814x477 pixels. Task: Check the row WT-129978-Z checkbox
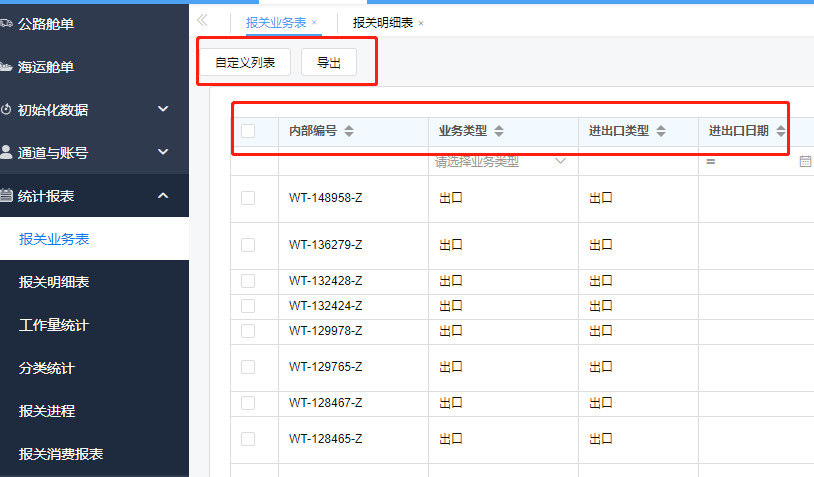(248, 331)
